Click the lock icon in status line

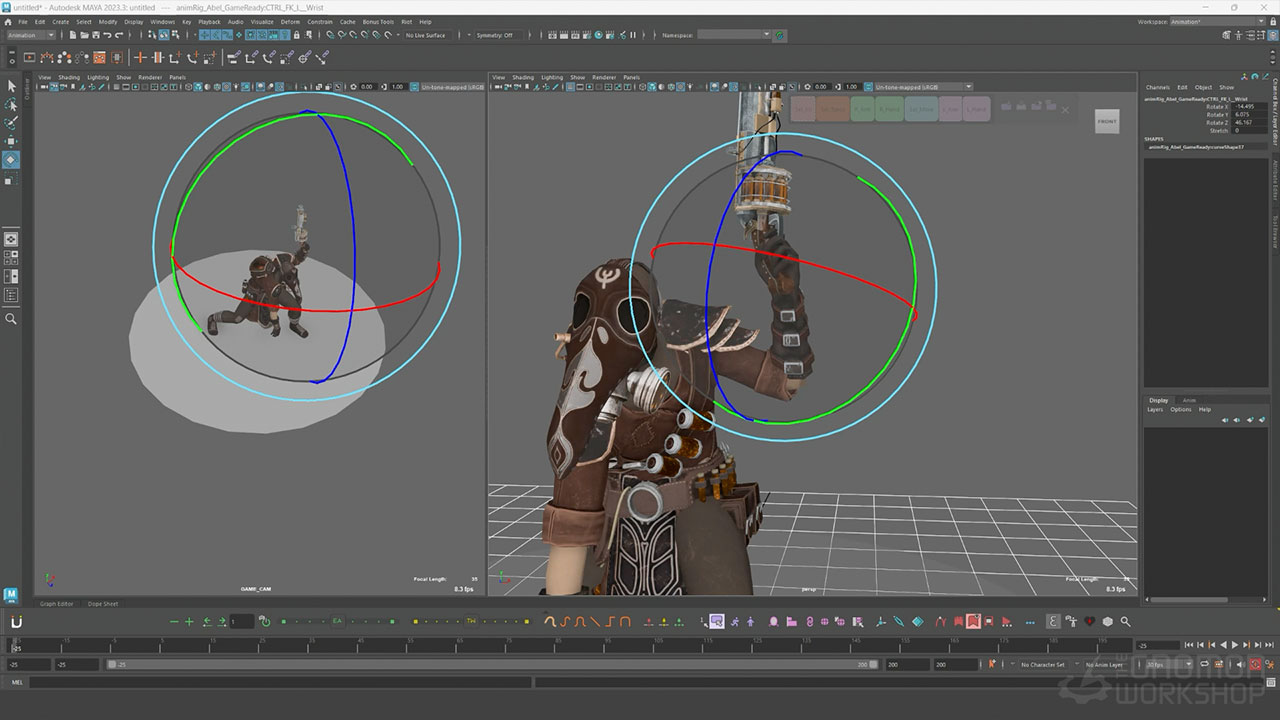tap(296, 35)
